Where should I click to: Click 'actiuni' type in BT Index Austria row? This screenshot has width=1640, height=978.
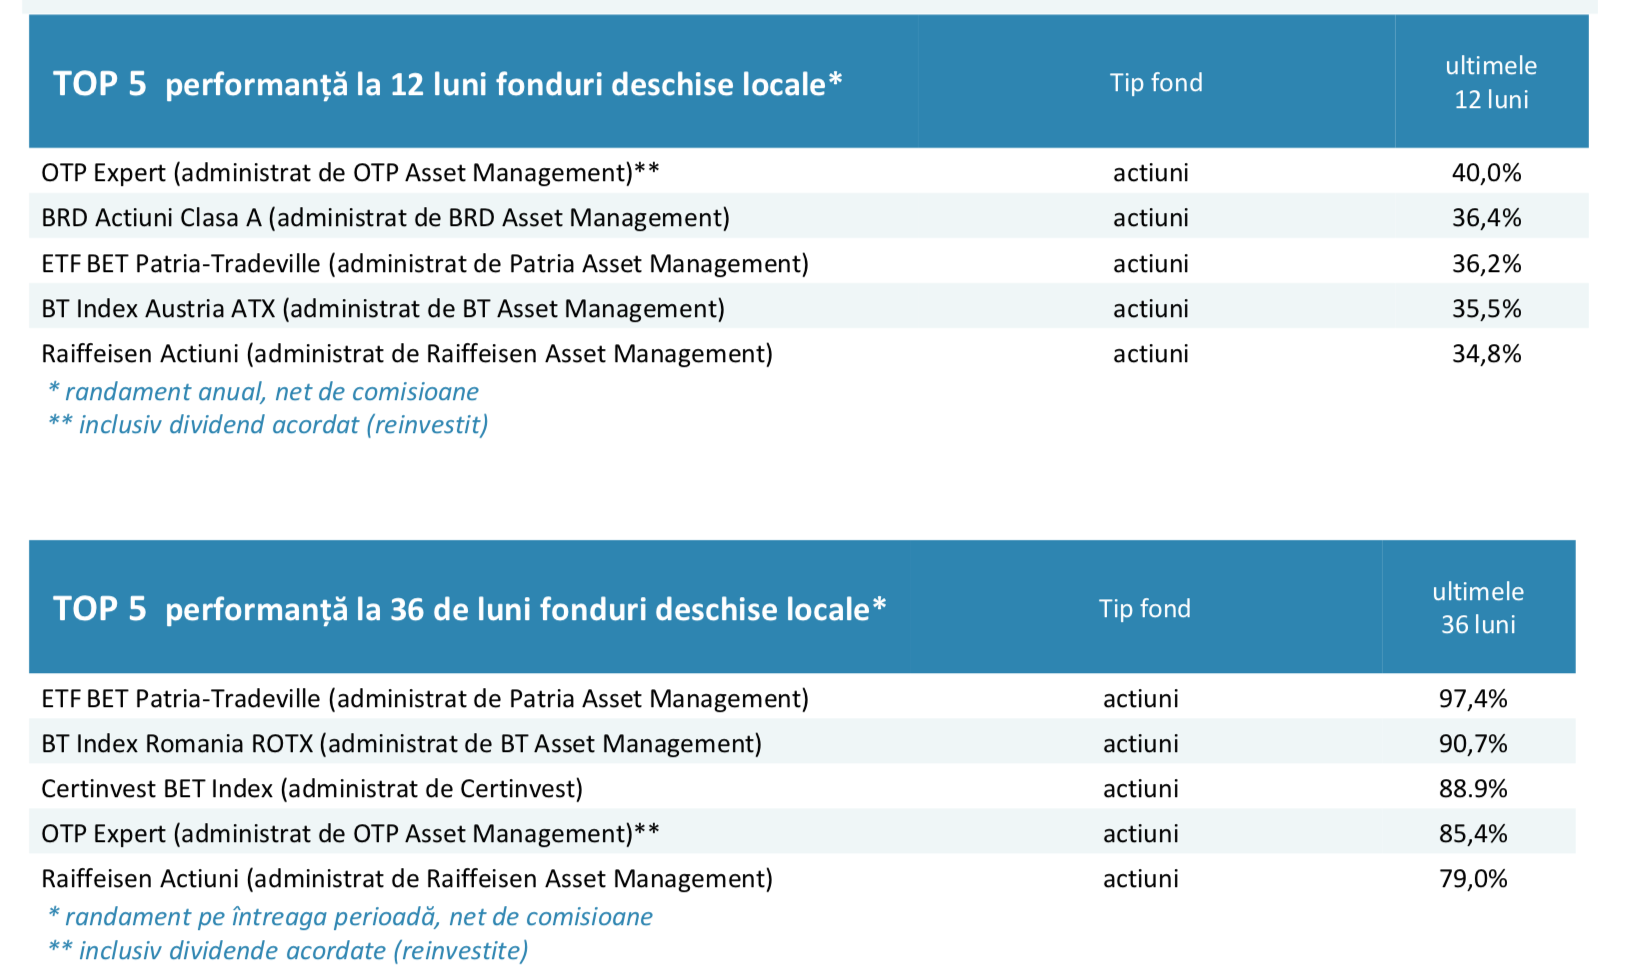[1151, 309]
